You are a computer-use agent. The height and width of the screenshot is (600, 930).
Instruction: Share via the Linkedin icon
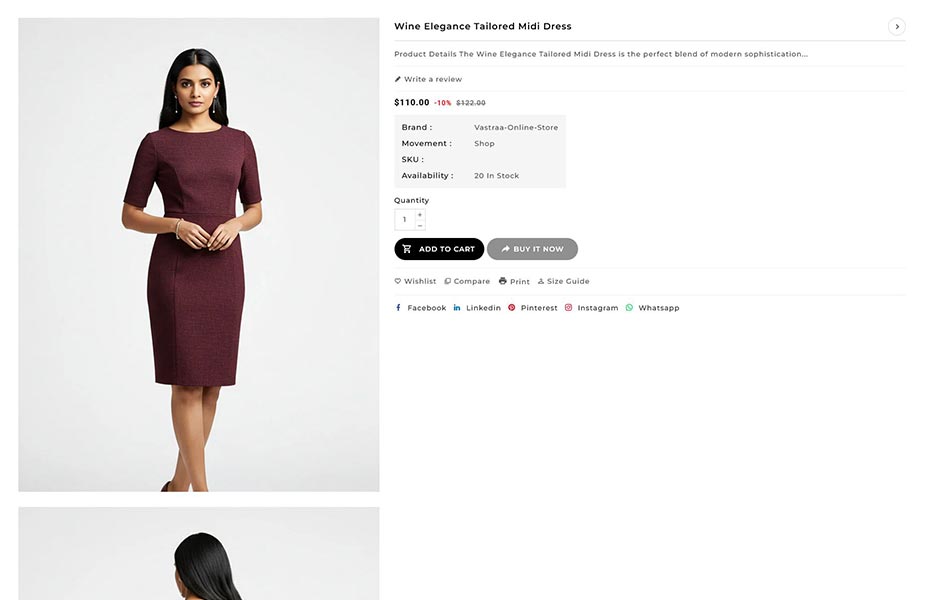point(457,308)
